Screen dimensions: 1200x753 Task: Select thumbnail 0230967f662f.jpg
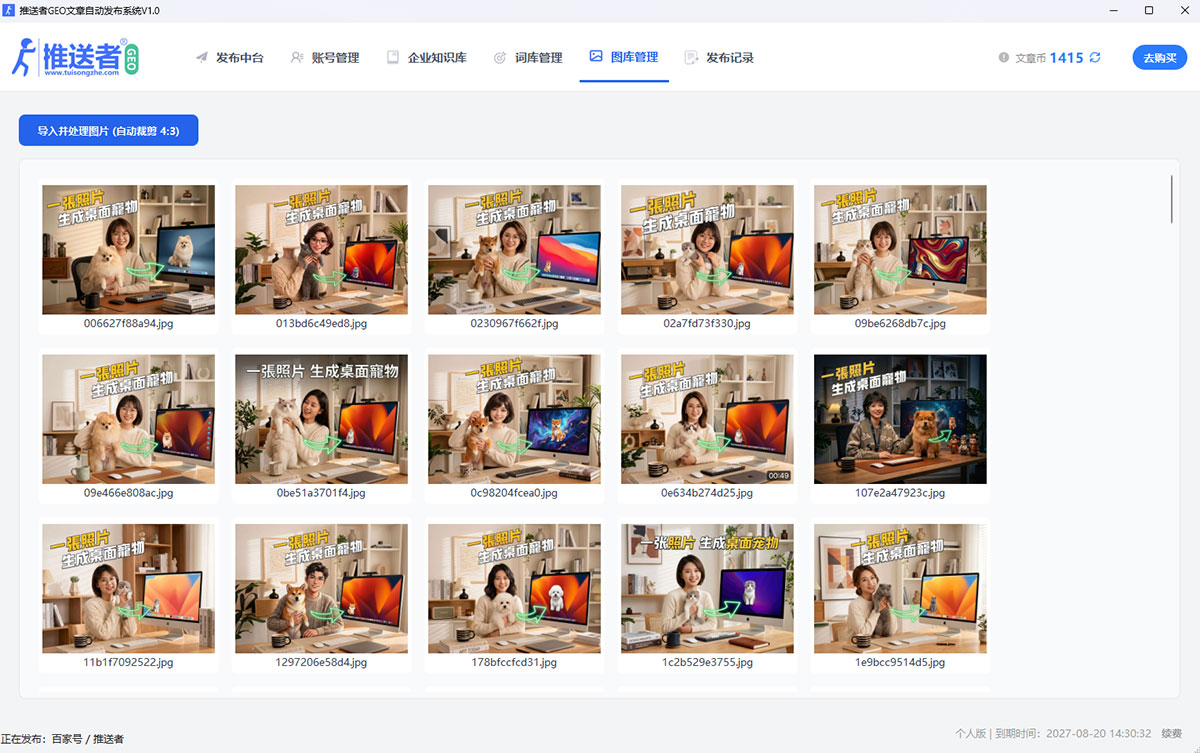pos(514,250)
